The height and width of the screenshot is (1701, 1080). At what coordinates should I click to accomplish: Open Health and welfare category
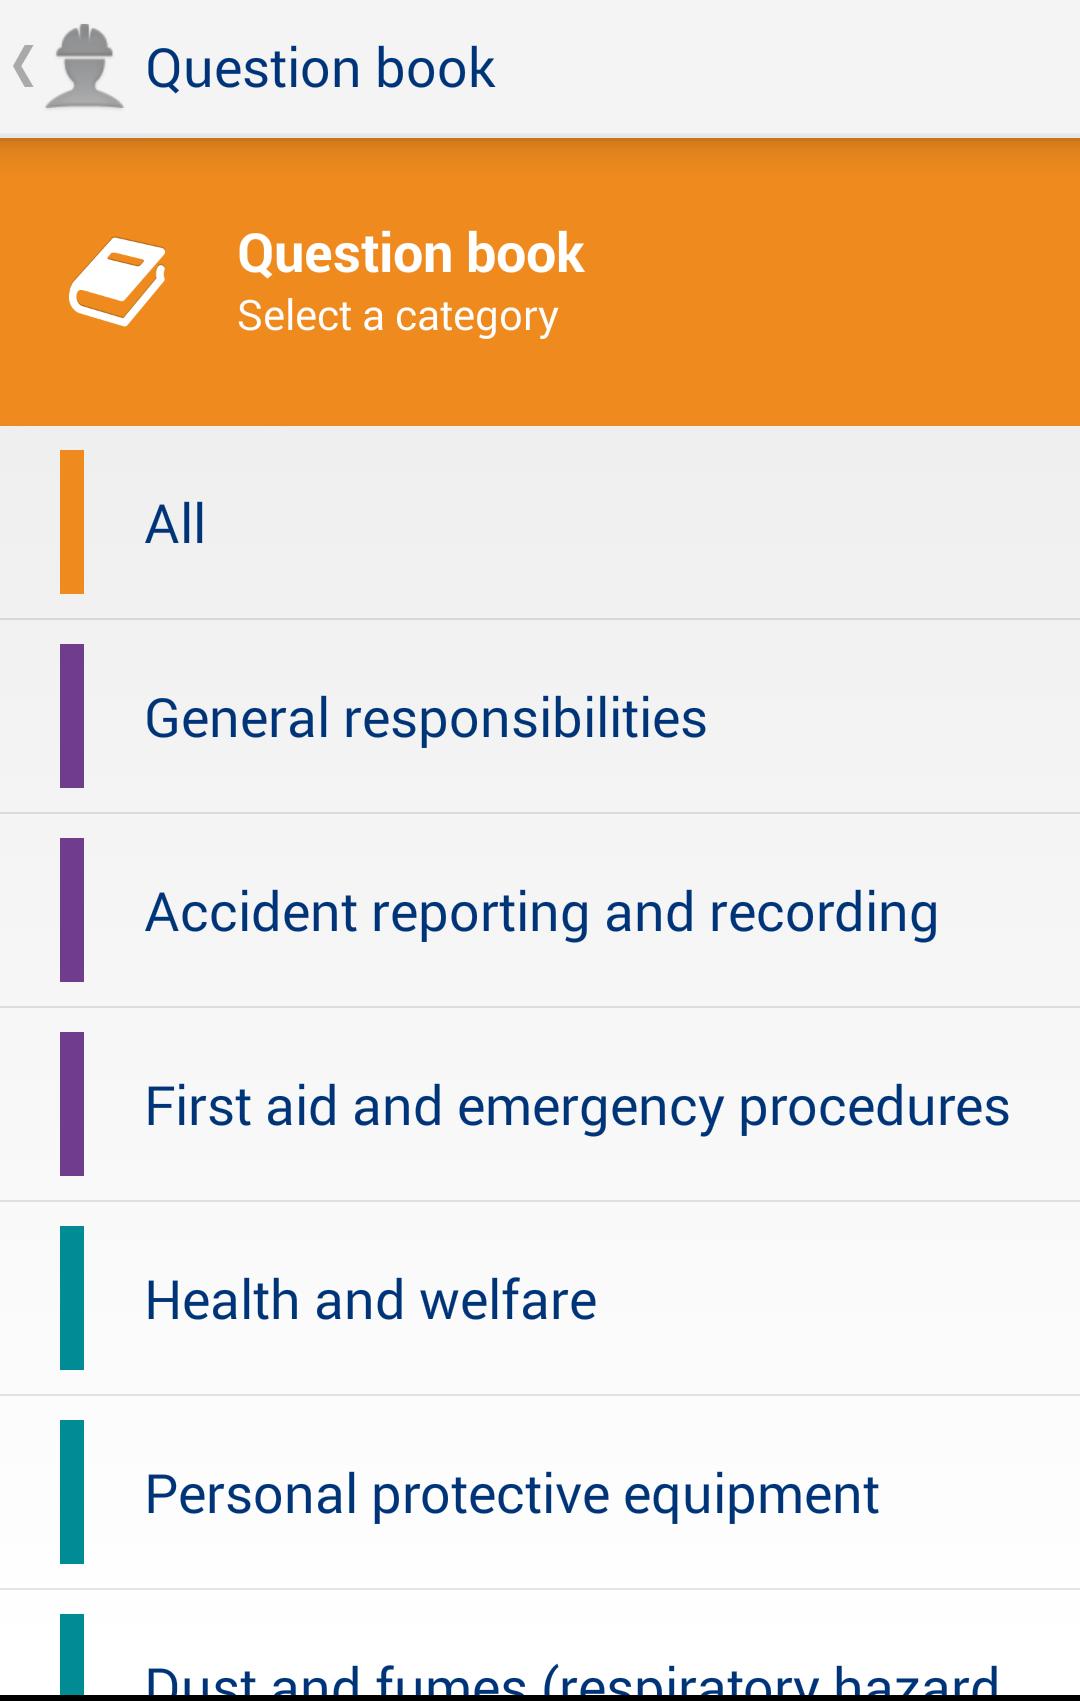click(x=540, y=1298)
